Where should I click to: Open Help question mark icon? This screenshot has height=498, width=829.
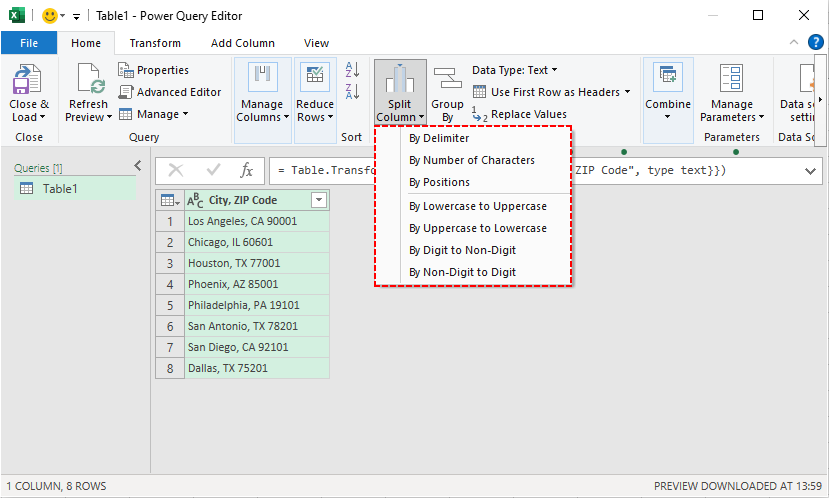click(816, 42)
